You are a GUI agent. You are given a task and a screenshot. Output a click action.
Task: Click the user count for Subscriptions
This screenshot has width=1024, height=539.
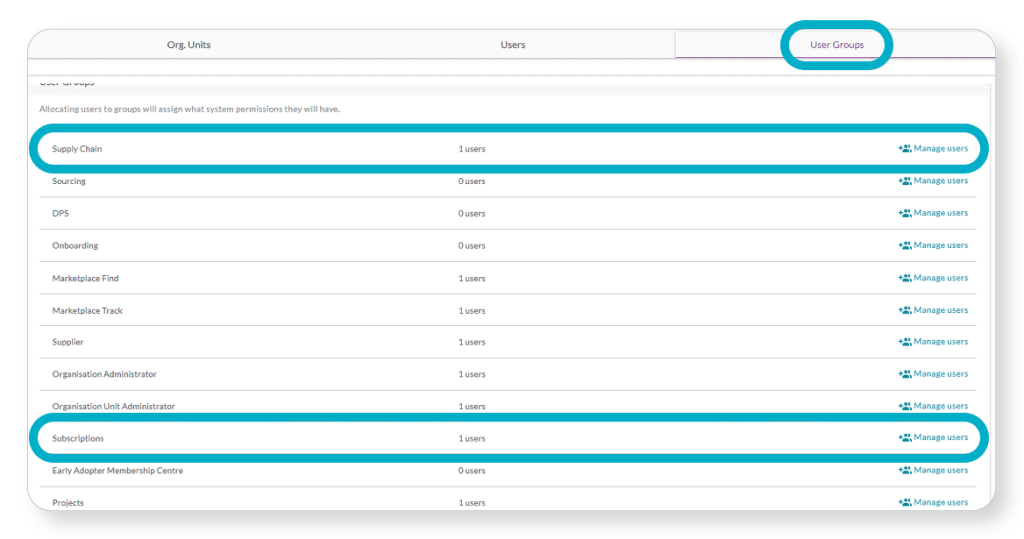tap(472, 438)
